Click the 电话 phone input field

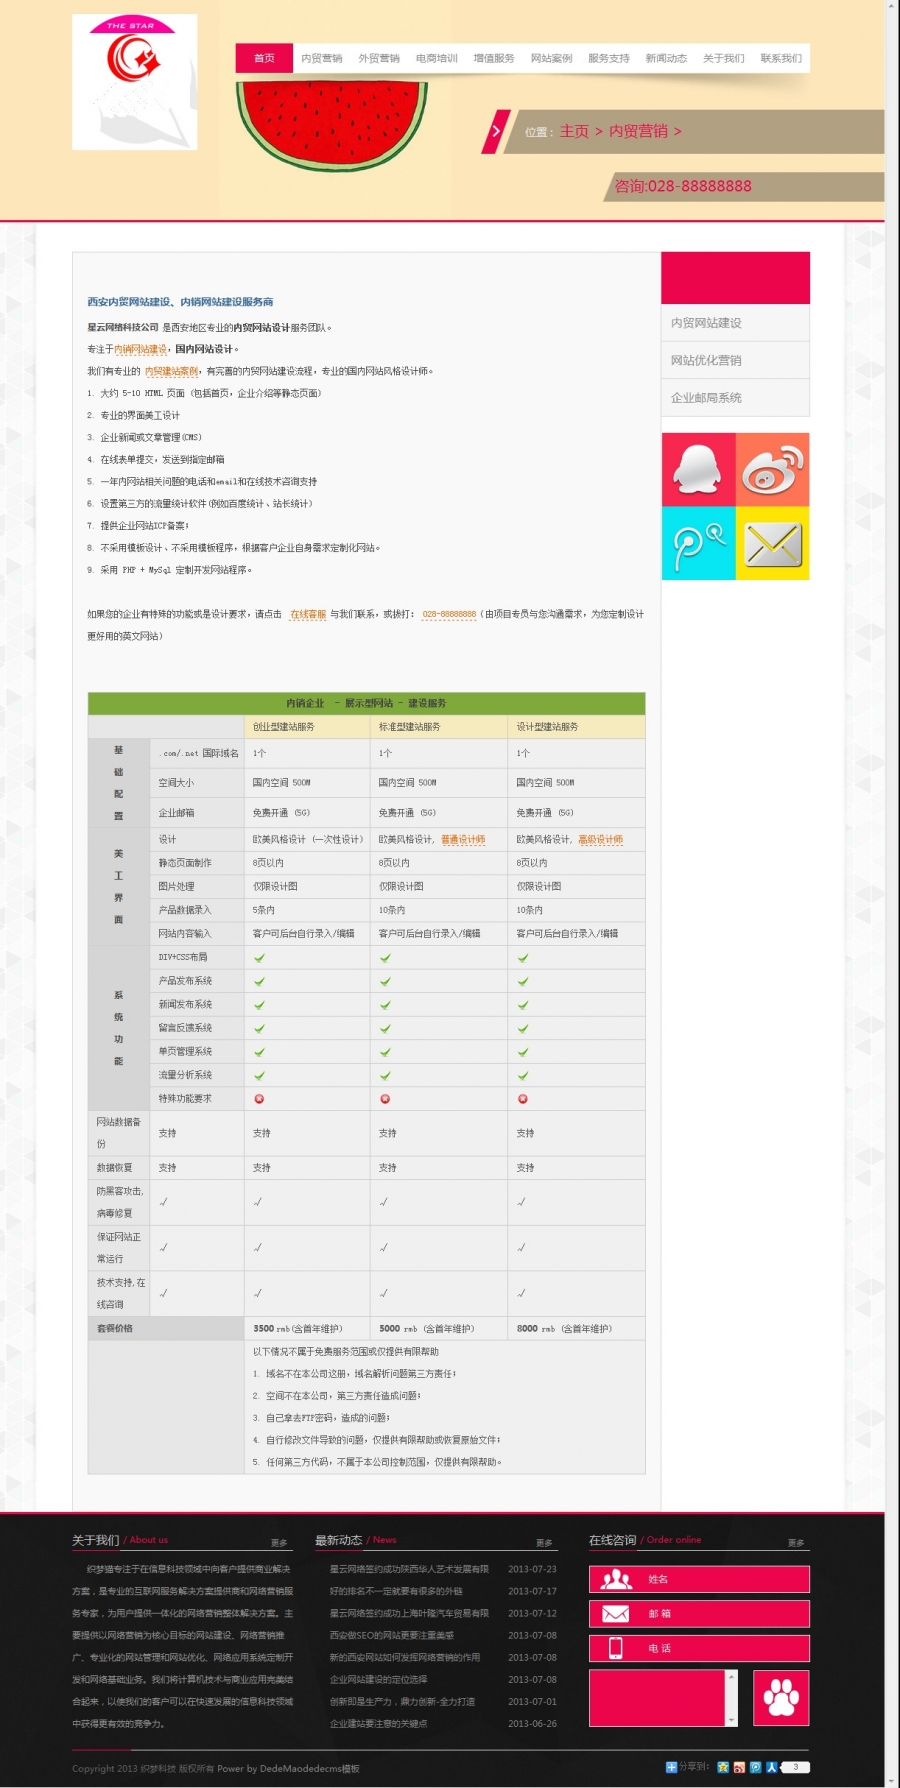coord(699,1648)
